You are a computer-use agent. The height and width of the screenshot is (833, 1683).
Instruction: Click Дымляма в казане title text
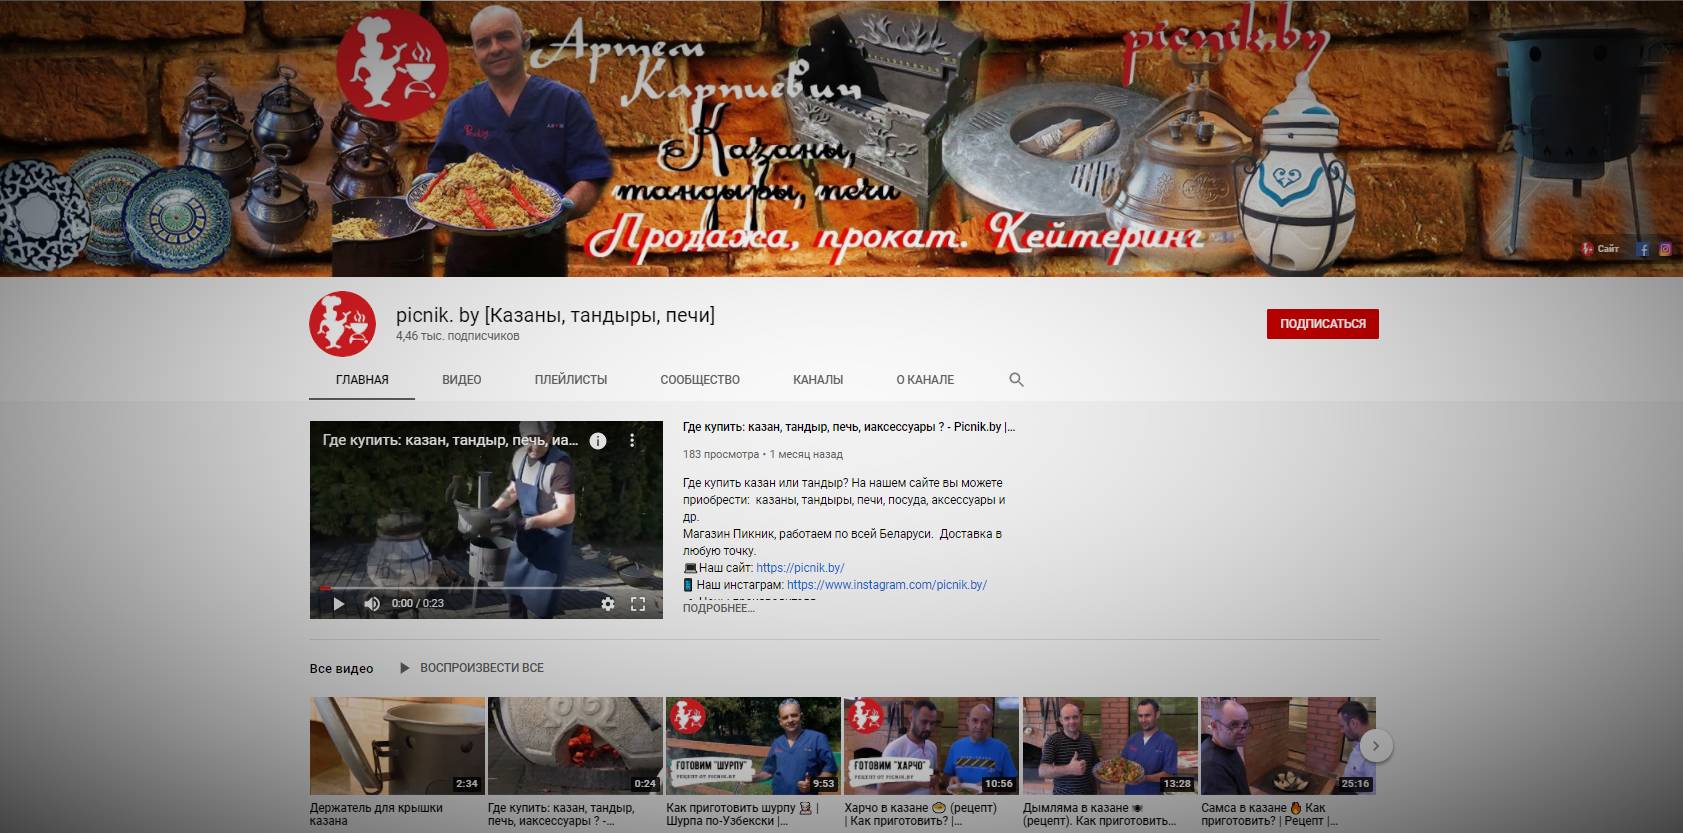(x=1099, y=814)
